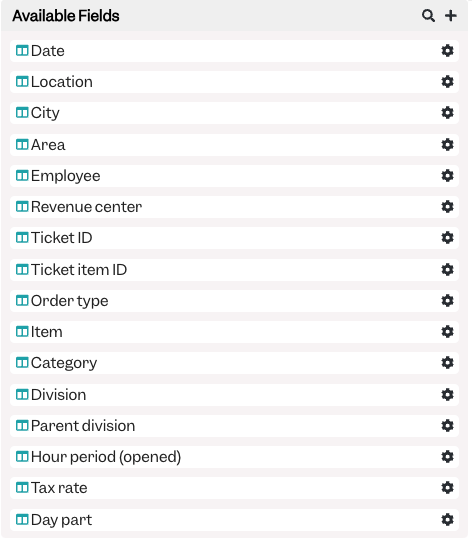Choose the Item field
Image resolution: width=472 pixels, height=540 pixels.
234,332
